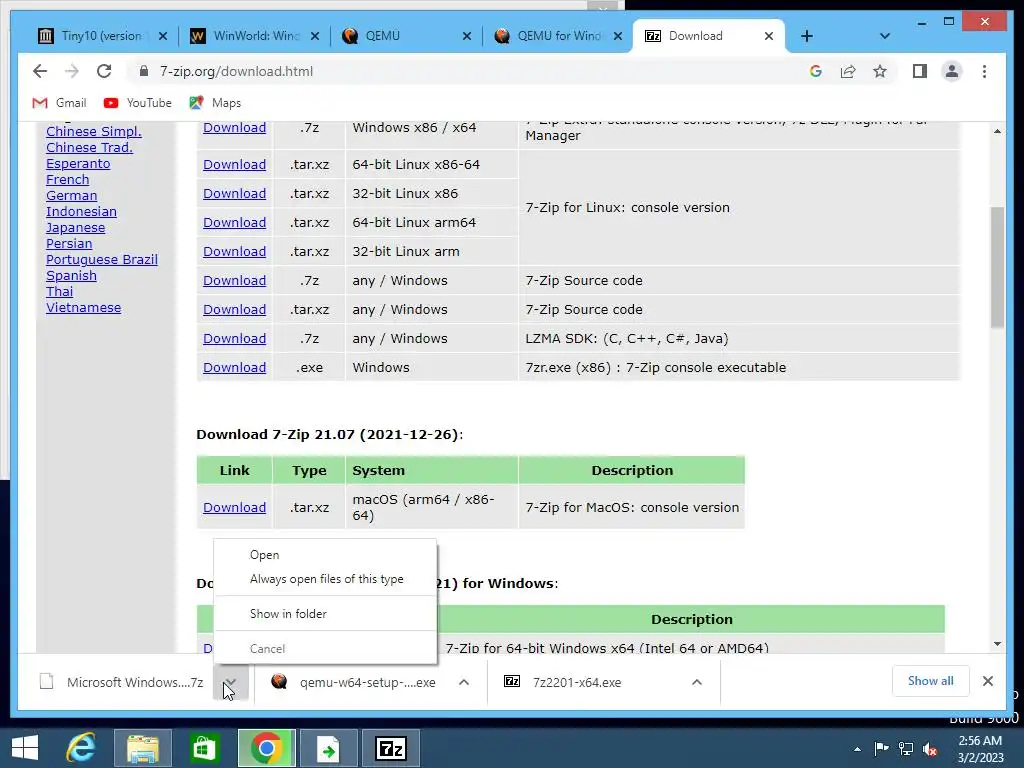Click the scrollbar down arrow
Screen dimensions: 1024x768
pyautogui.click(x=997, y=644)
